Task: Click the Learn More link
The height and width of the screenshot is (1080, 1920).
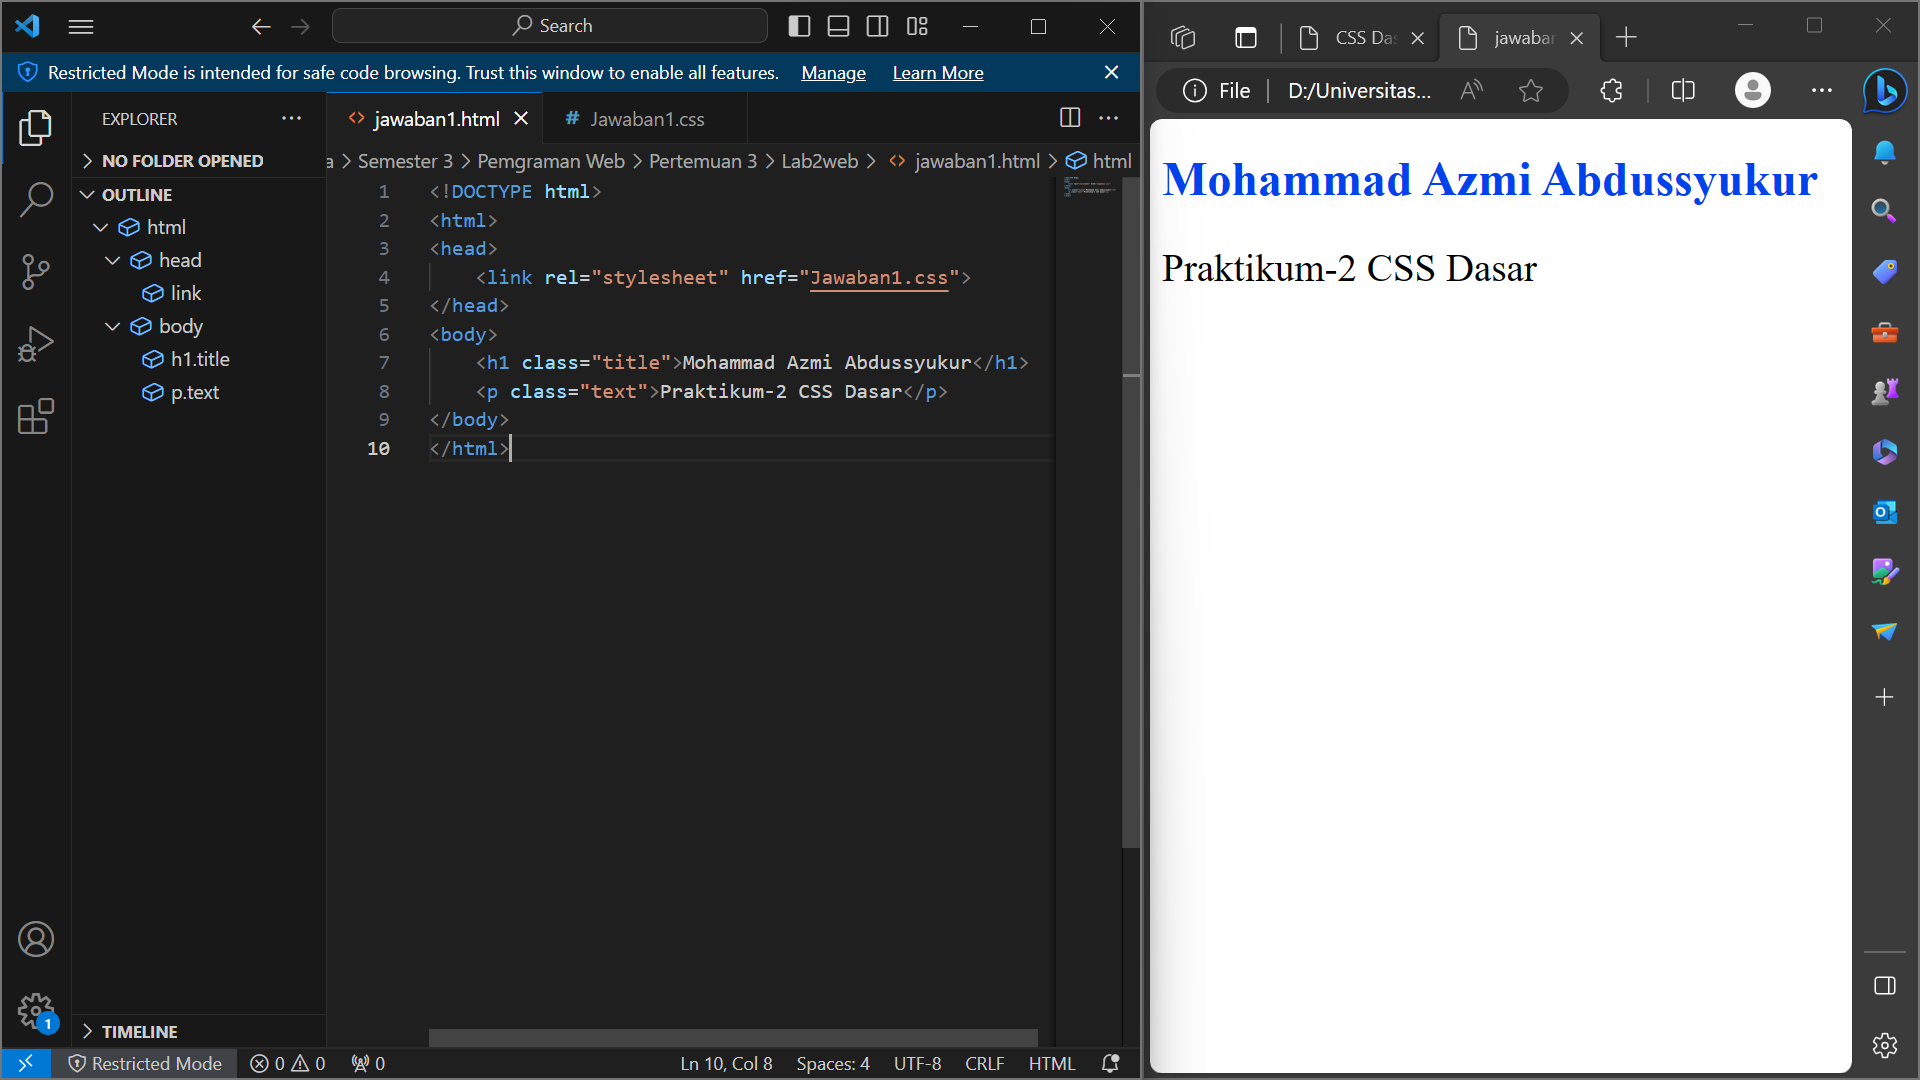Action: point(937,73)
